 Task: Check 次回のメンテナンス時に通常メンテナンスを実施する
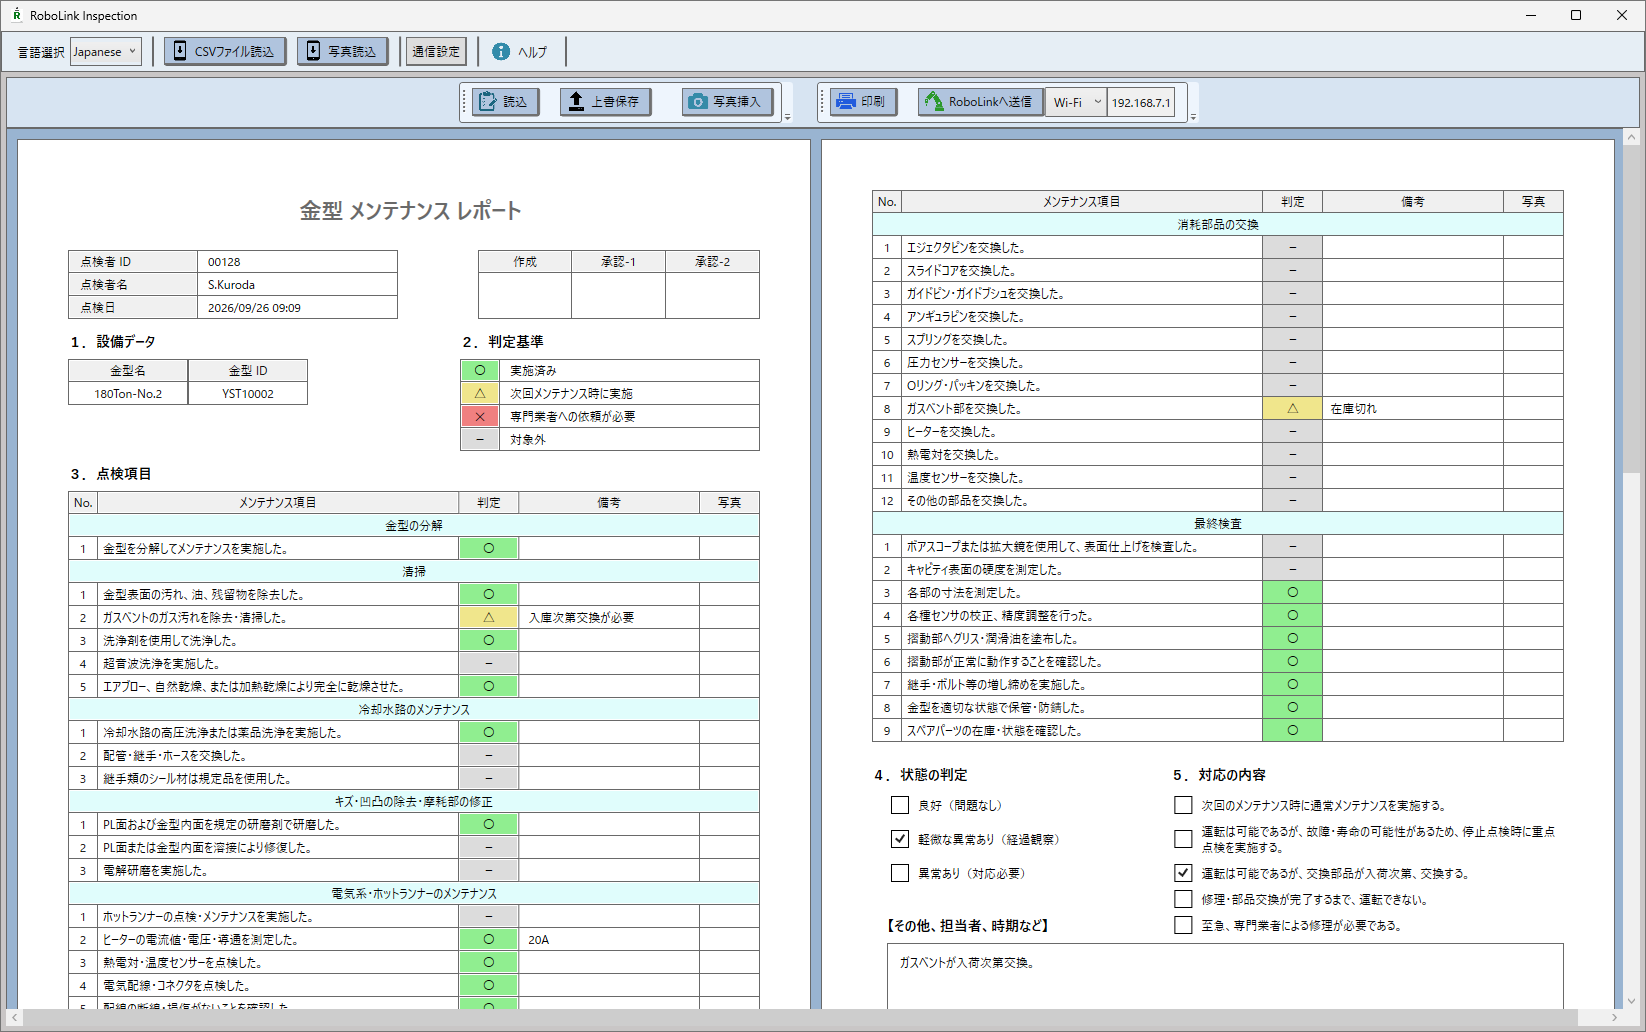(1183, 805)
